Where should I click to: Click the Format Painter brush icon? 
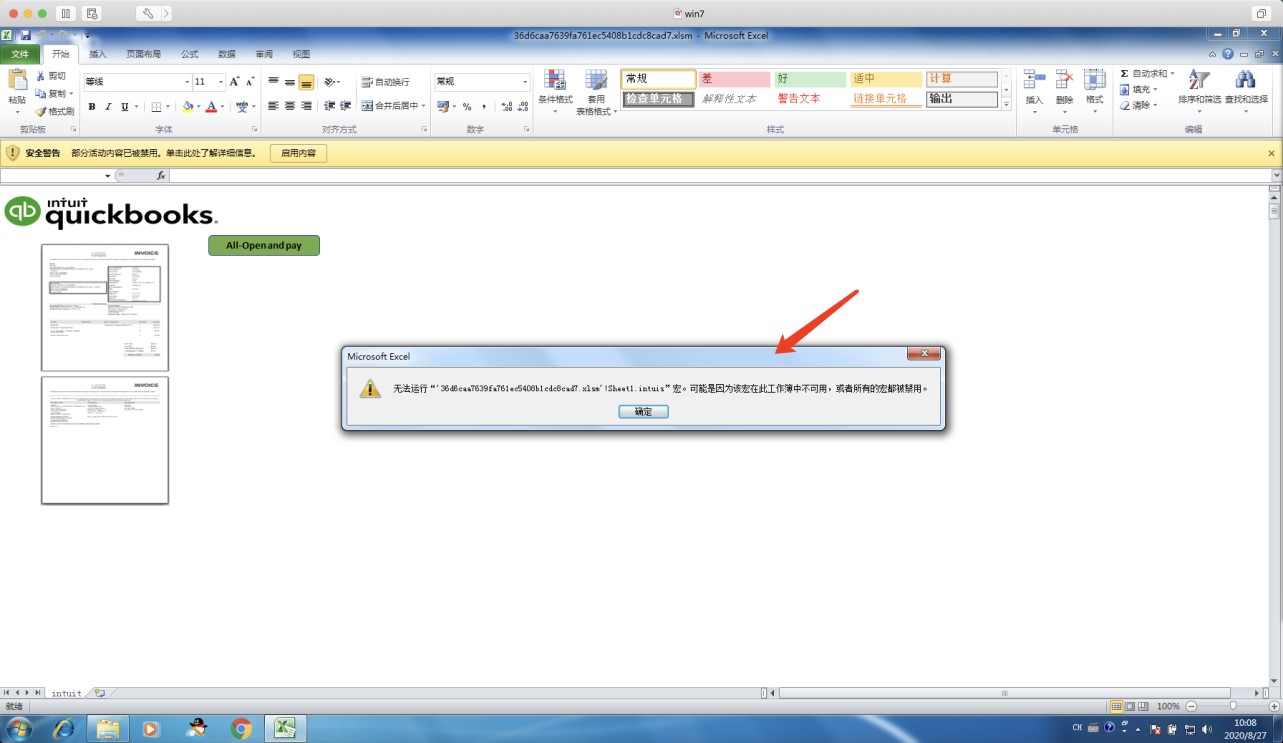pyautogui.click(x=41, y=111)
